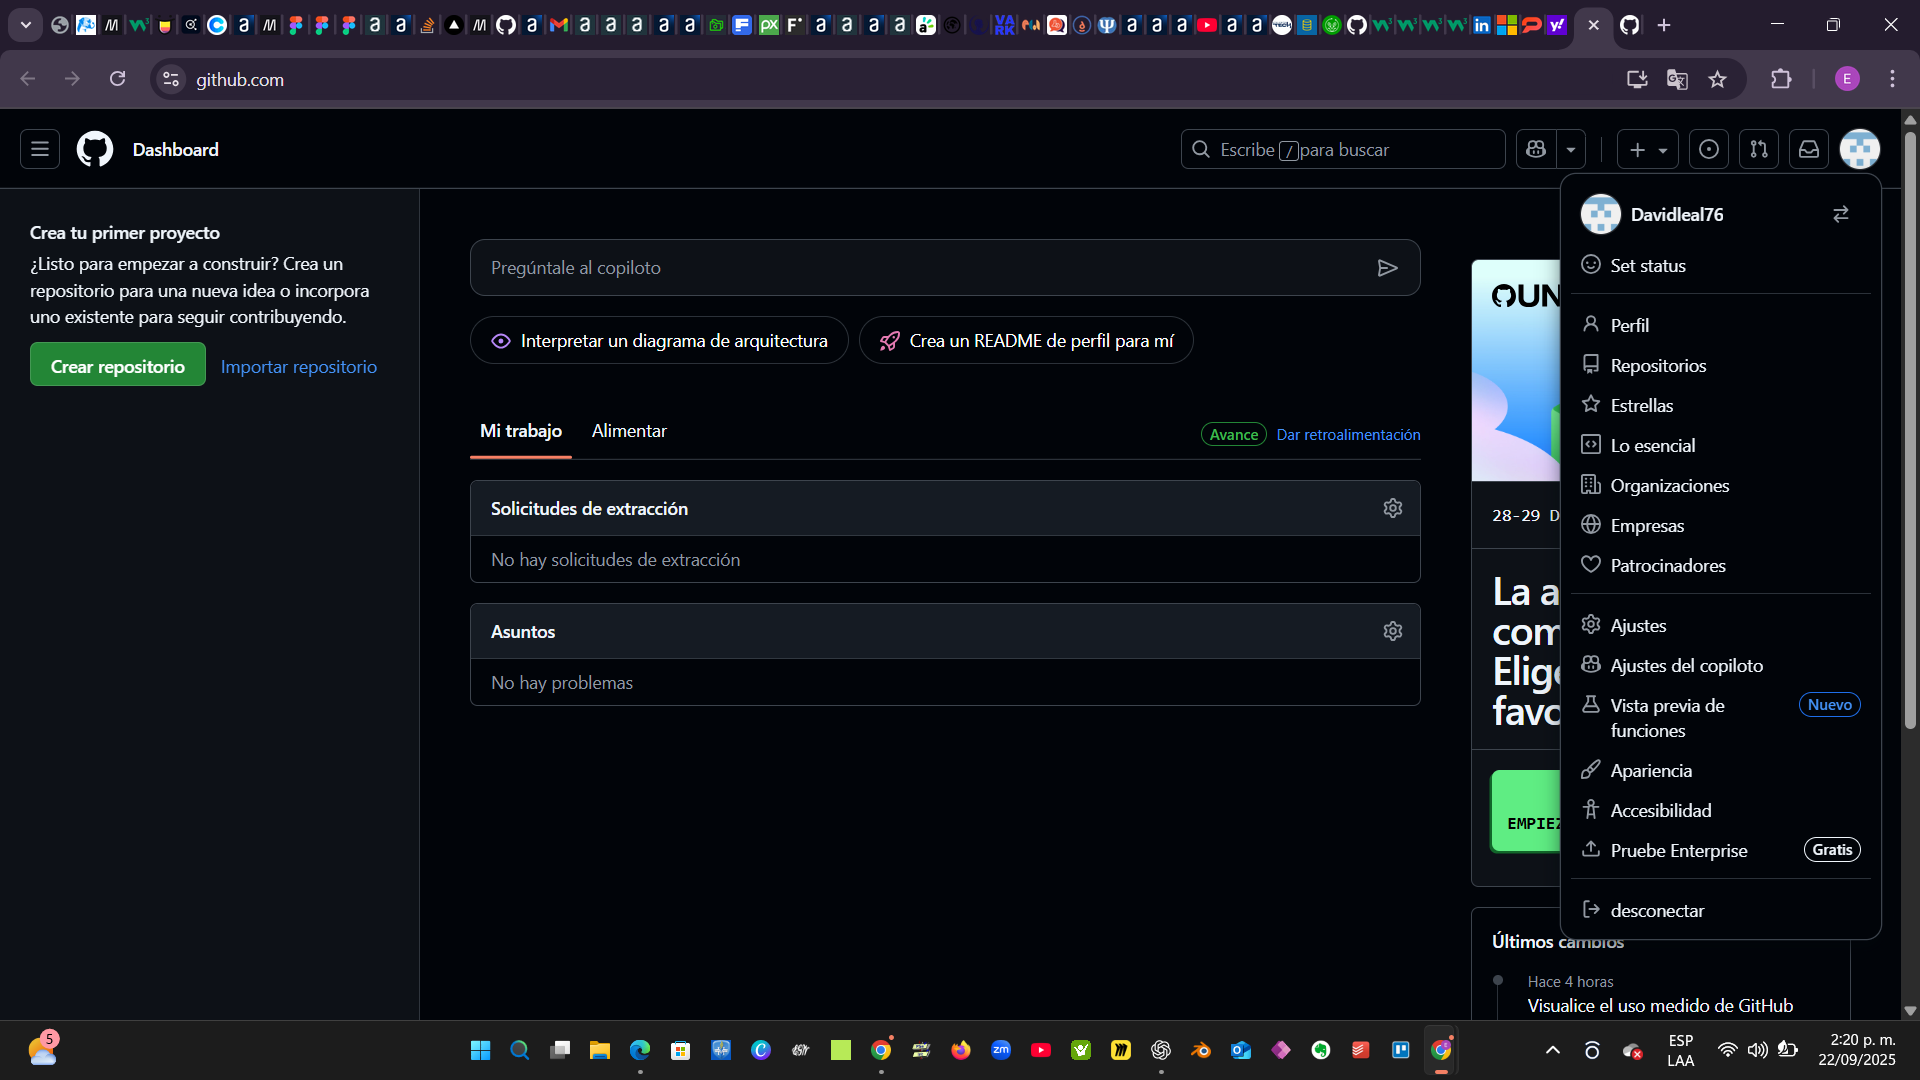Show hidden system tray icons chevron
Image resolution: width=1920 pixels, height=1080 pixels.
[1552, 1050]
